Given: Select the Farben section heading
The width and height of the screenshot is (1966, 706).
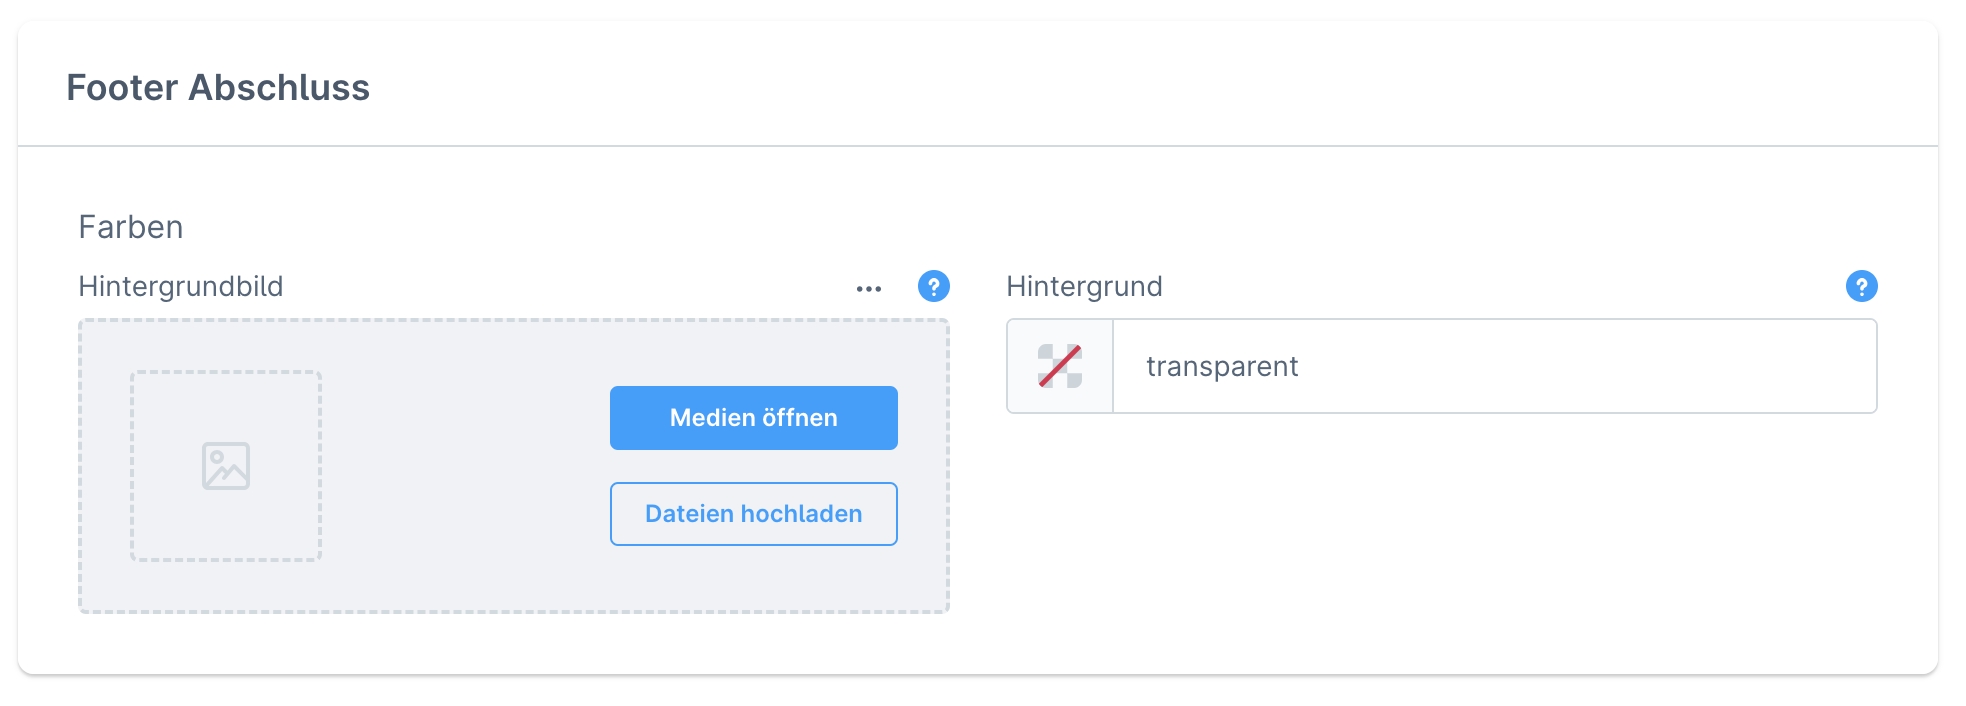Looking at the screenshot, I should pyautogui.click(x=131, y=227).
